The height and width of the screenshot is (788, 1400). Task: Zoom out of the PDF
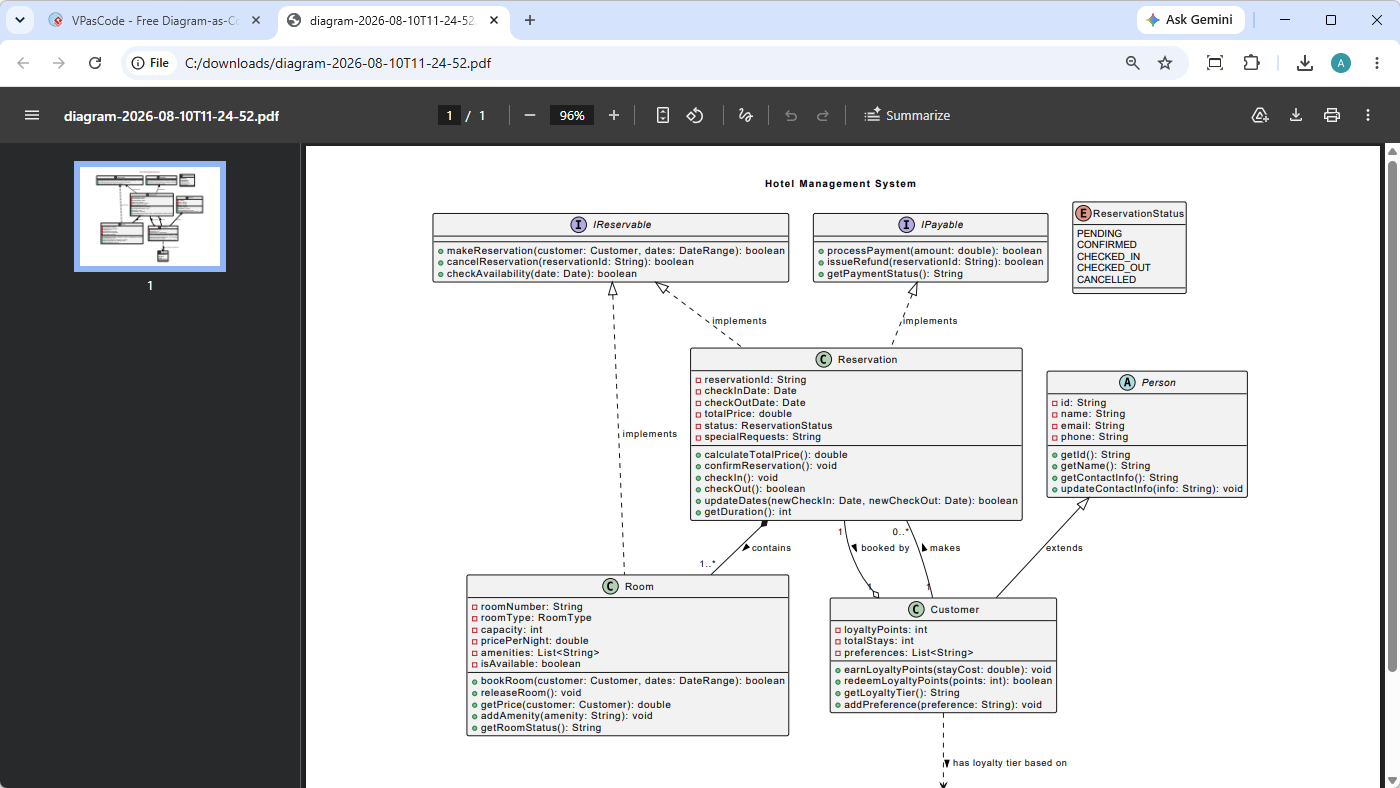[530, 115]
